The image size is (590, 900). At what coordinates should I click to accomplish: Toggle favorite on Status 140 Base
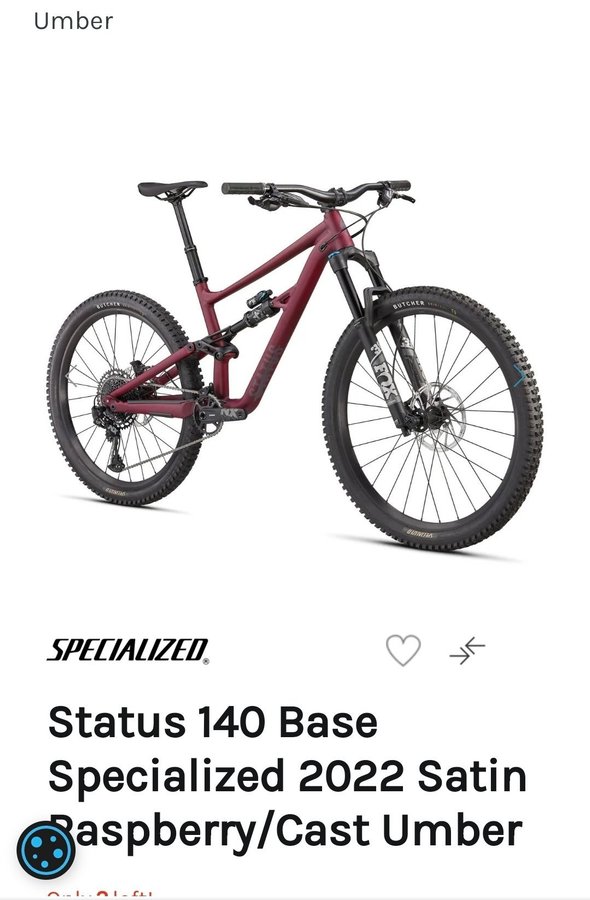[403, 650]
